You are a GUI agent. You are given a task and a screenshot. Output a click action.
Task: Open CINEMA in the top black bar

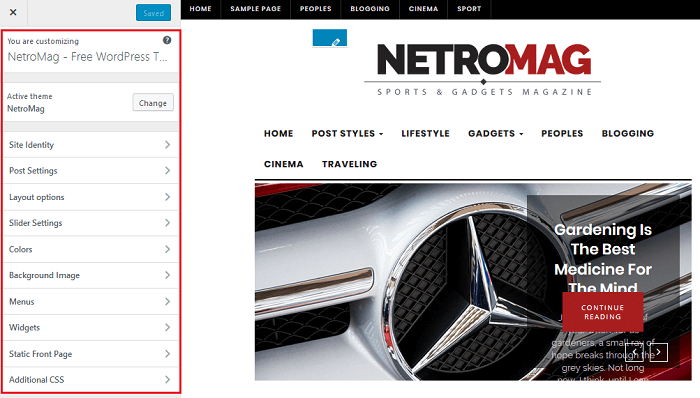423,9
